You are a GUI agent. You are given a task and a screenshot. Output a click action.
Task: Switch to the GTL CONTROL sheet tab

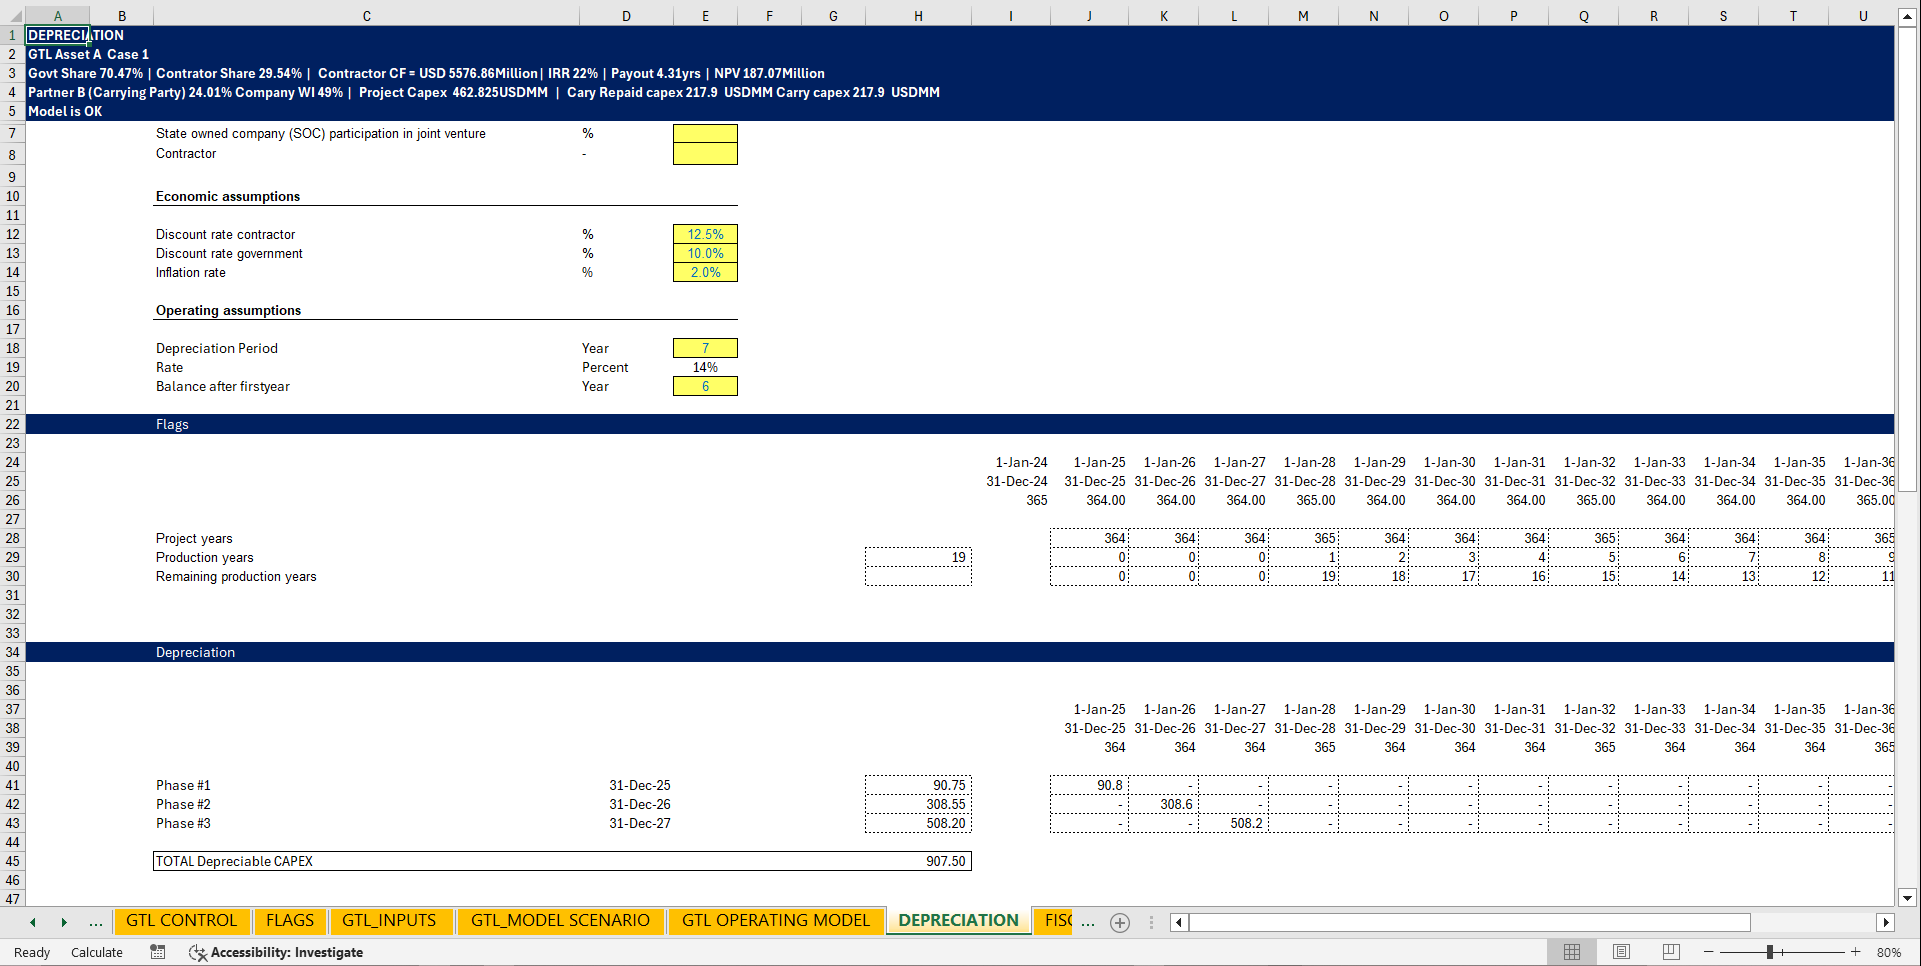coord(182,920)
